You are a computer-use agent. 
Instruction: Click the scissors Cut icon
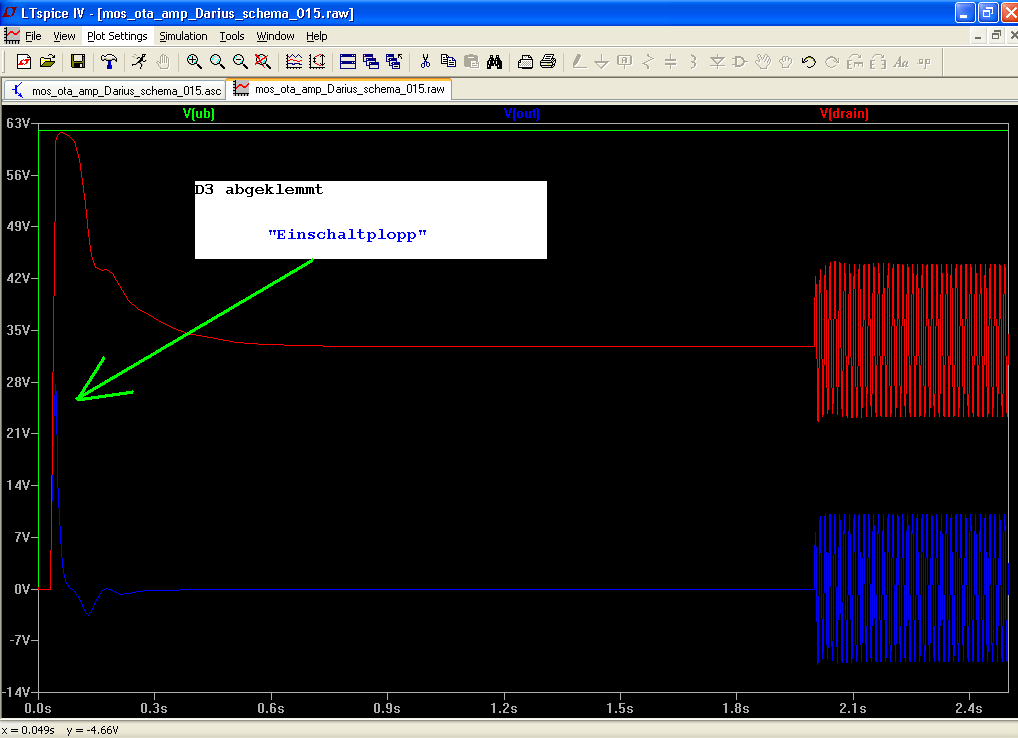coord(425,62)
